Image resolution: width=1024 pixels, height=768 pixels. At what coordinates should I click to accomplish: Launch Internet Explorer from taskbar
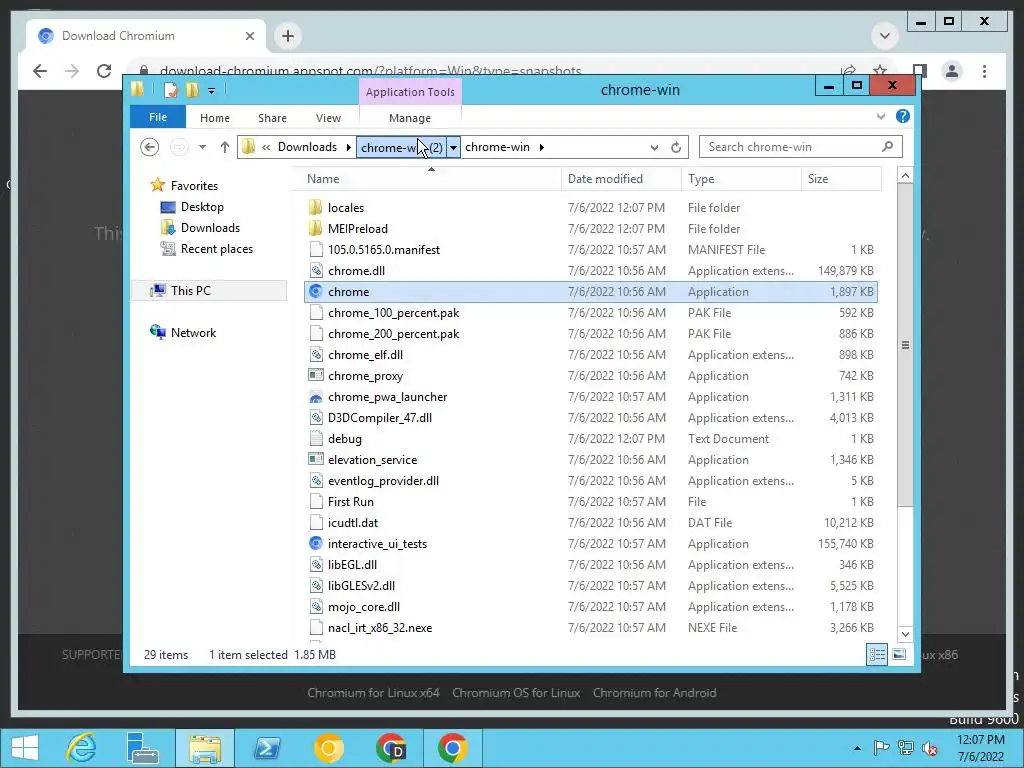(x=82, y=748)
